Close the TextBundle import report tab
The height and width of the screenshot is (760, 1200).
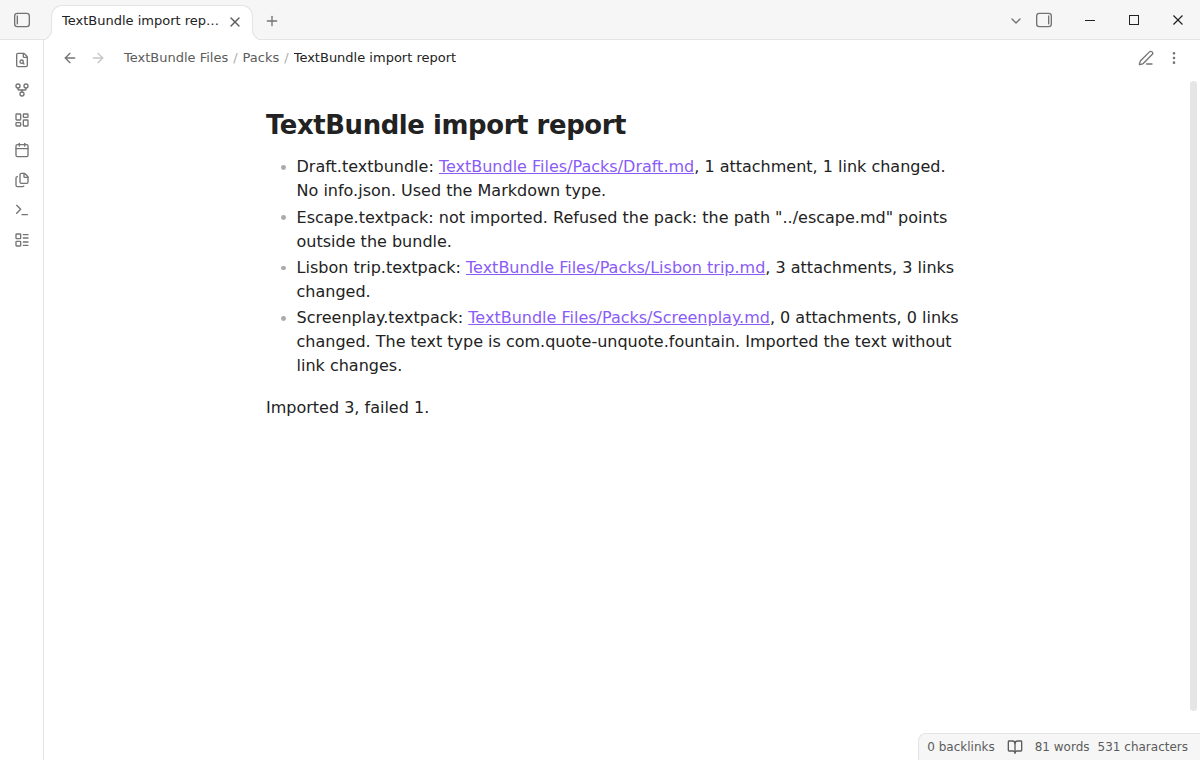235,21
